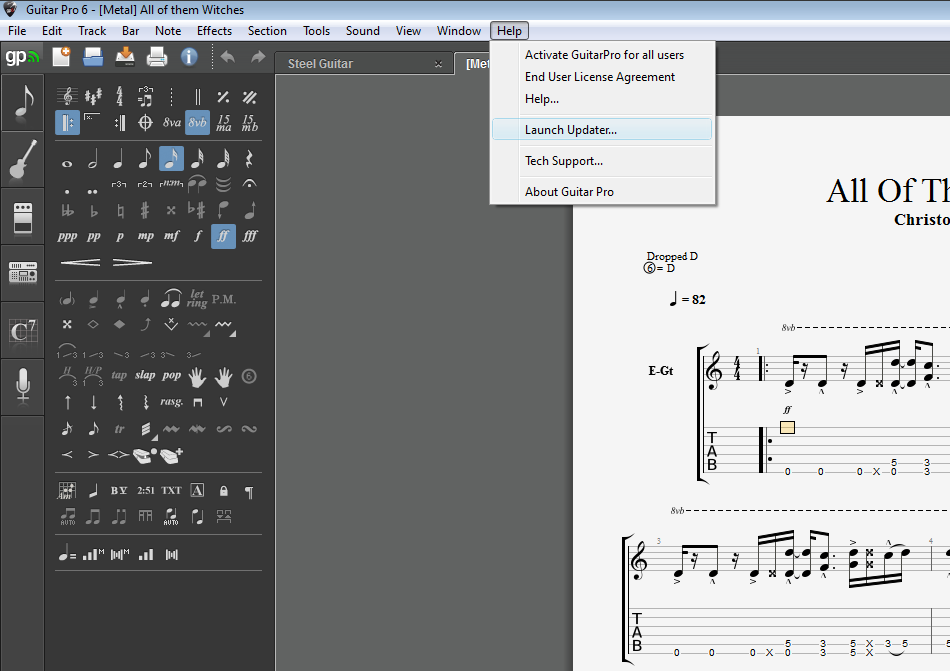Viewport: 950px width, 671px height.
Task: Click the E-Gt track name in the score
Action: click(660, 371)
